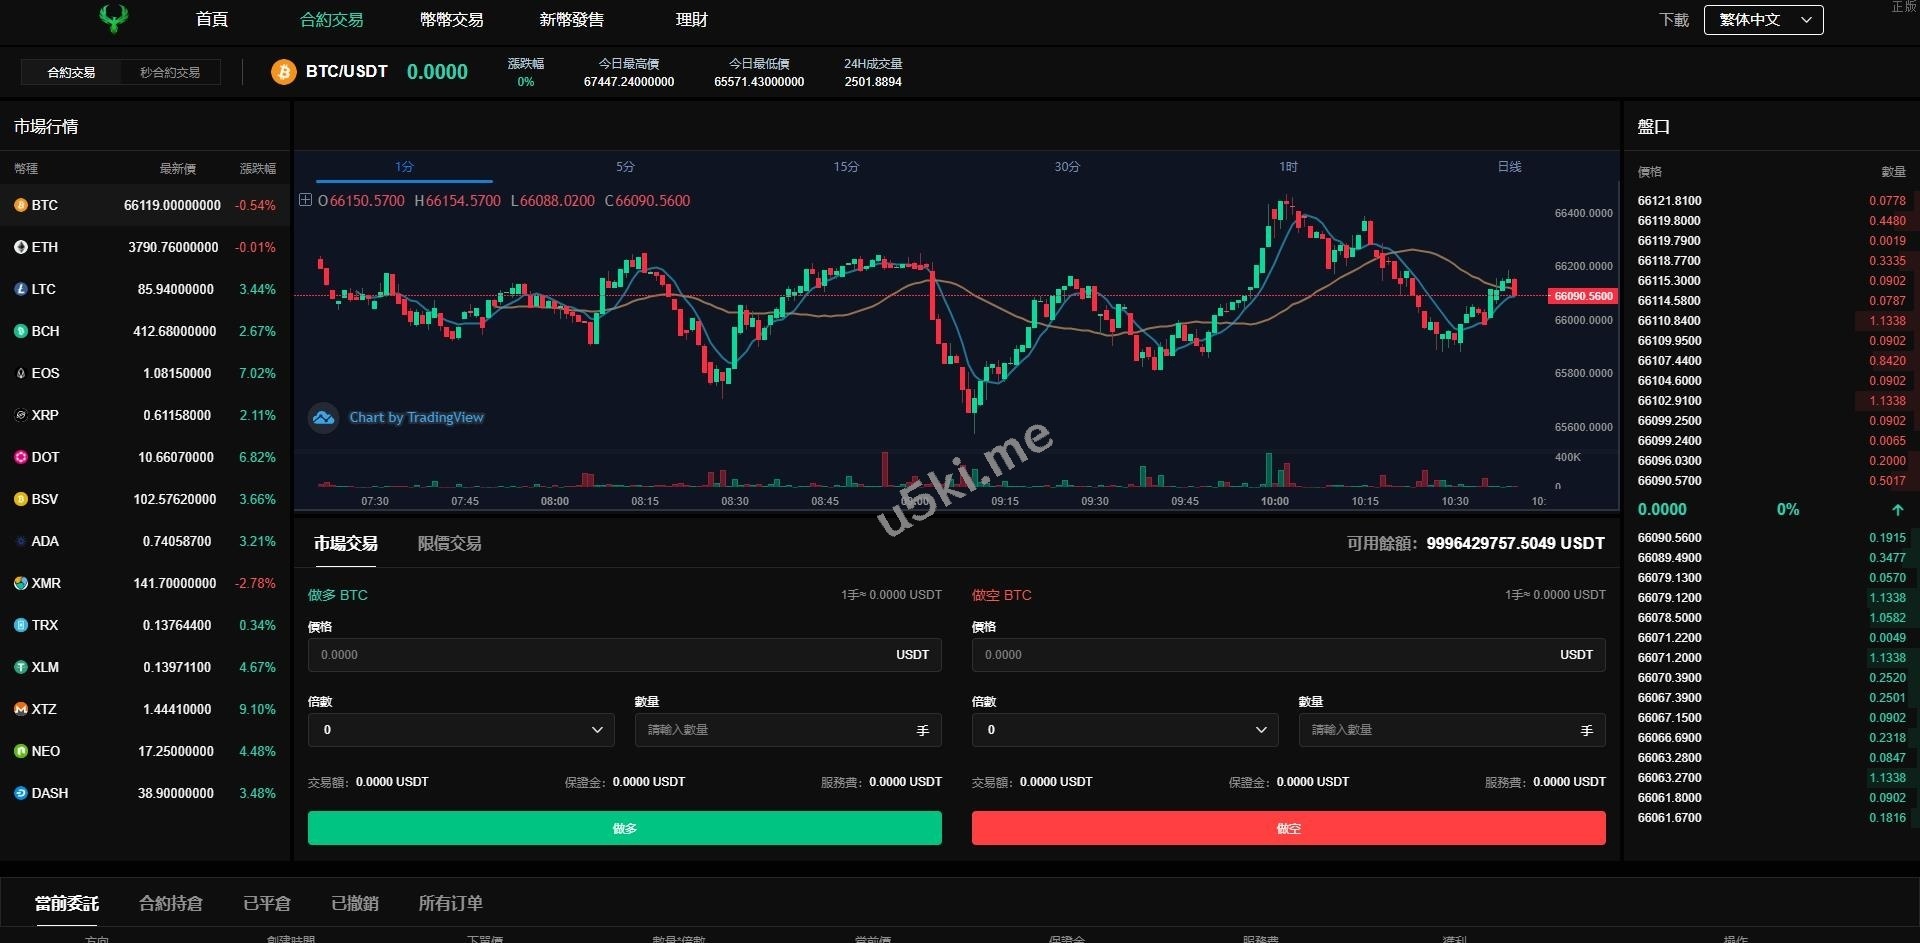Open the 幣幣交易 navigation menu item
Viewport: 1920px width, 943px height.
[x=451, y=20]
